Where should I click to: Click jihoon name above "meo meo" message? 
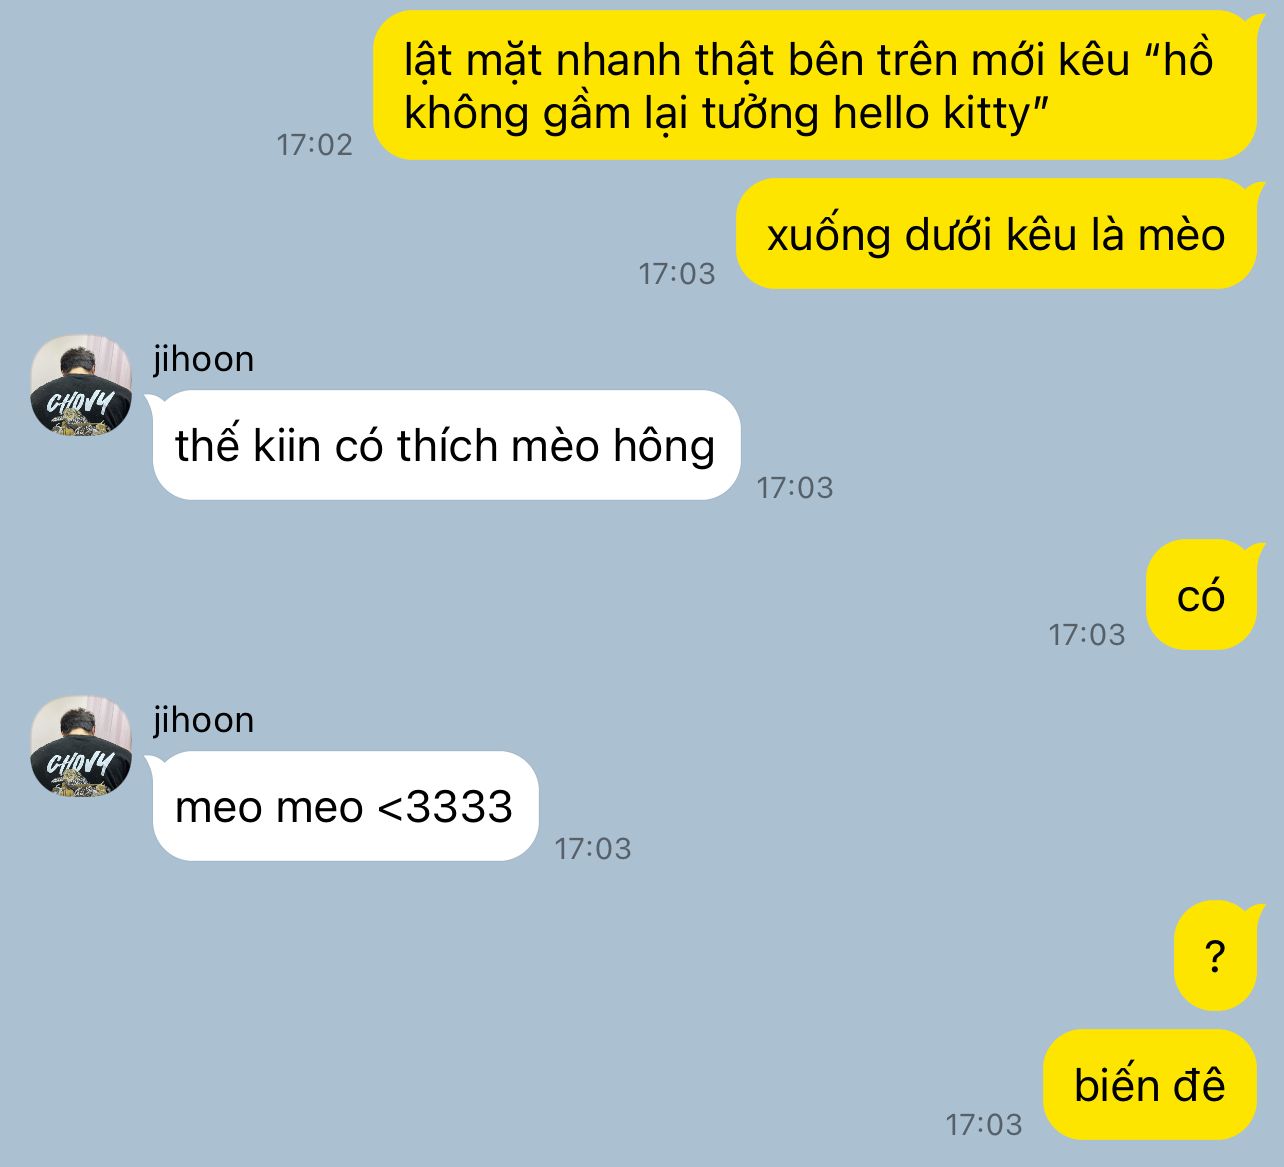pos(204,719)
